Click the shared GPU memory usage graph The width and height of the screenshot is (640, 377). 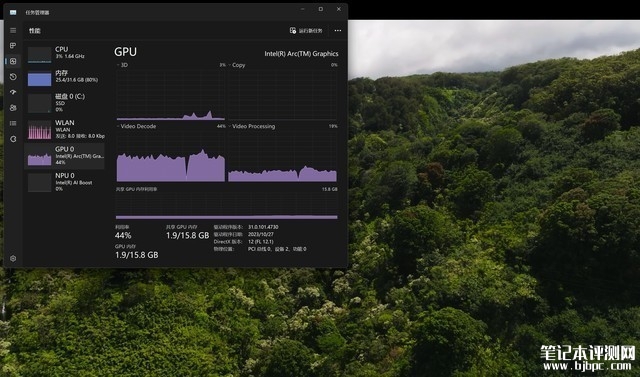(227, 206)
